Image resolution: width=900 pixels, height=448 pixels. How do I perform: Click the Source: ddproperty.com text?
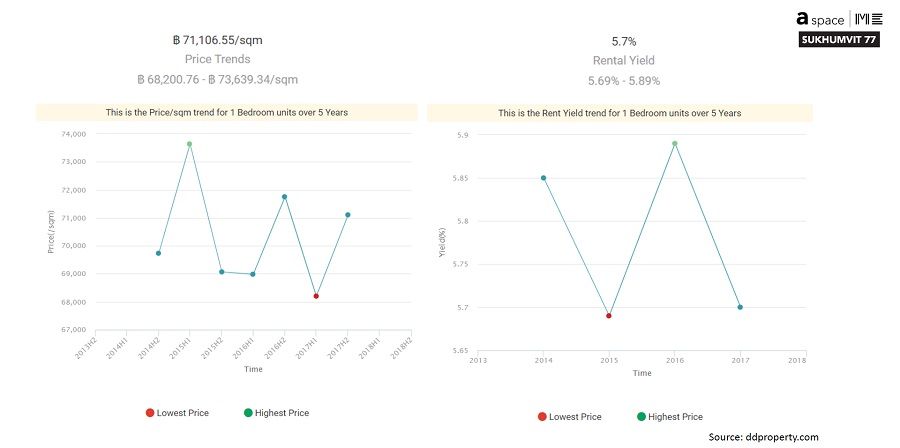763,437
